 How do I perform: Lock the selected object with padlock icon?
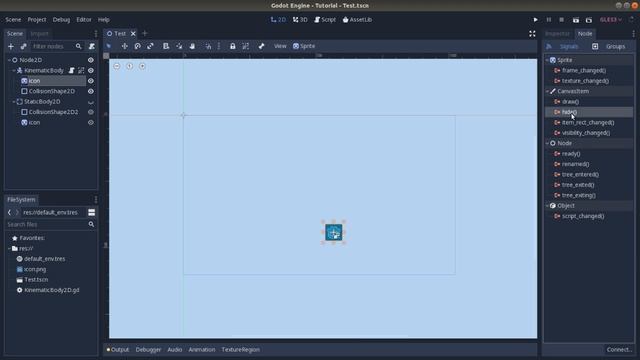(x=233, y=46)
